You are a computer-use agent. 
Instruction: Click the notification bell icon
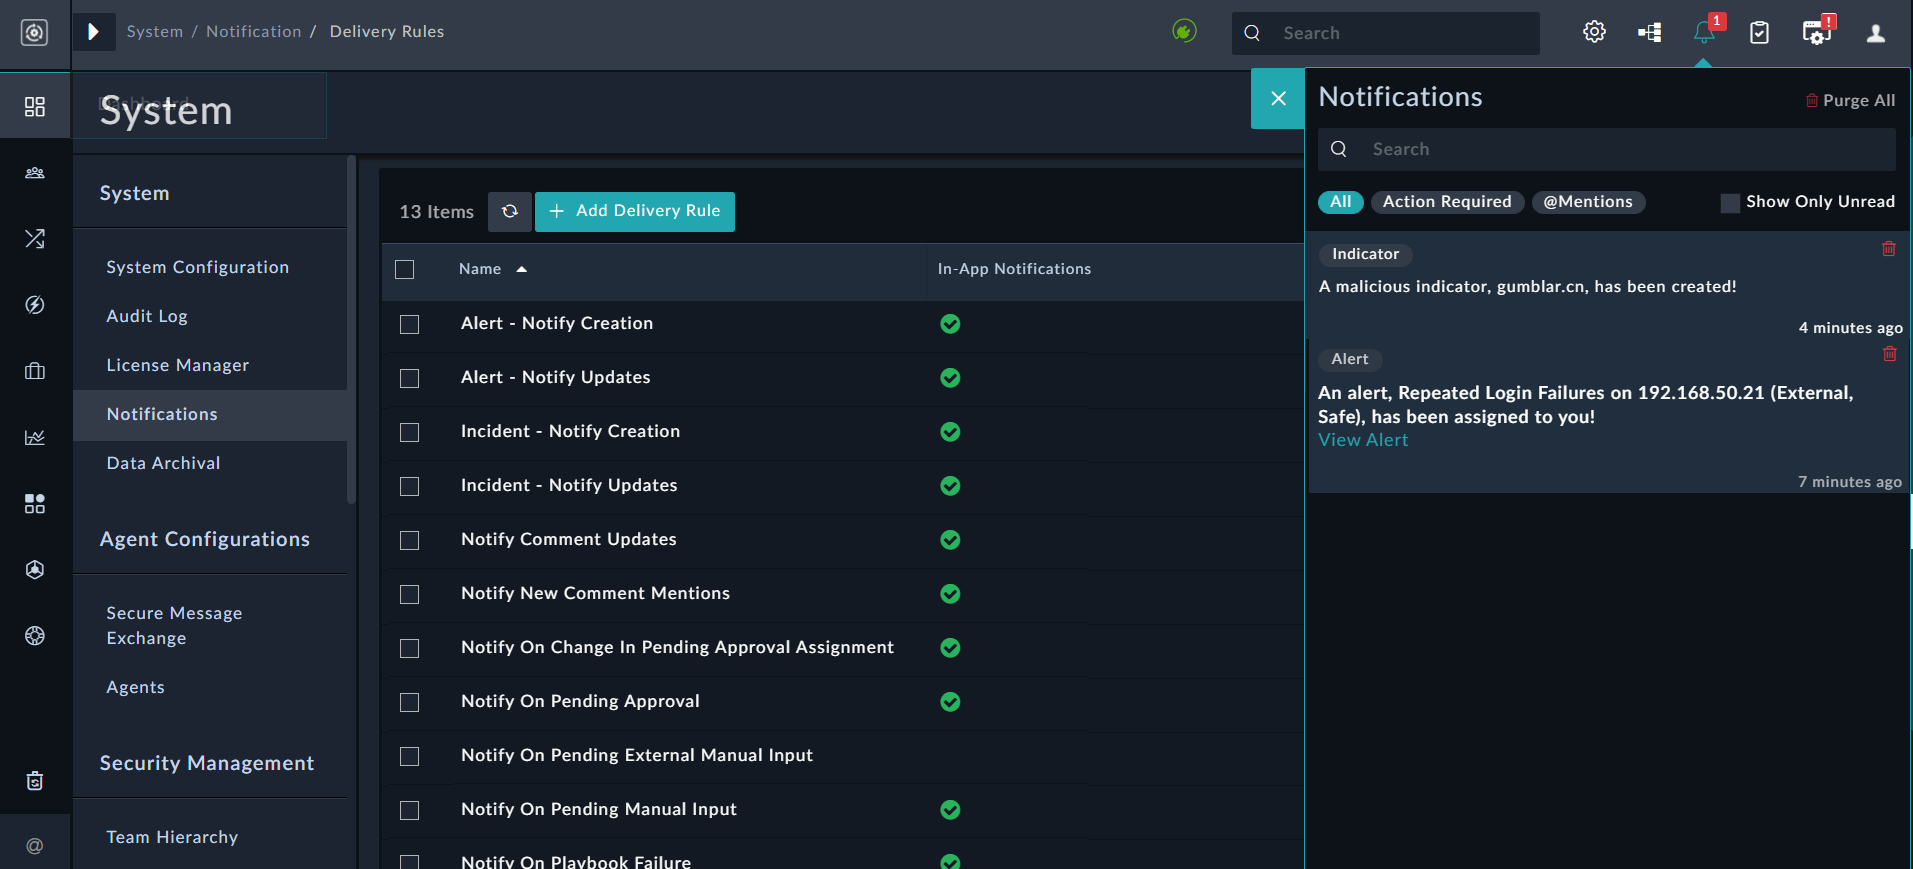(x=1704, y=33)
